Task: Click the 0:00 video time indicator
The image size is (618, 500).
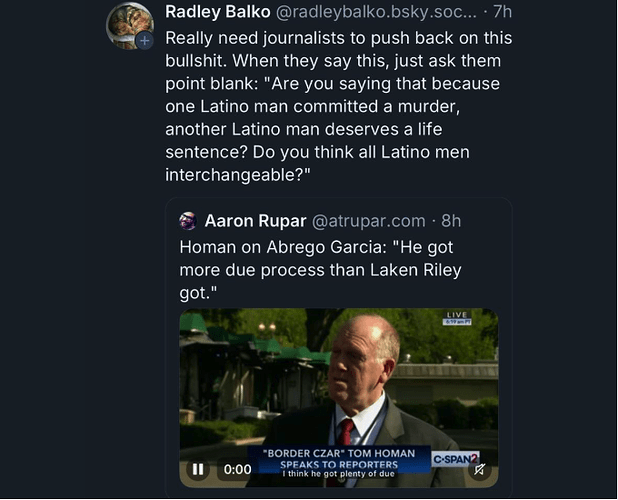Action: tap(236, 468)
